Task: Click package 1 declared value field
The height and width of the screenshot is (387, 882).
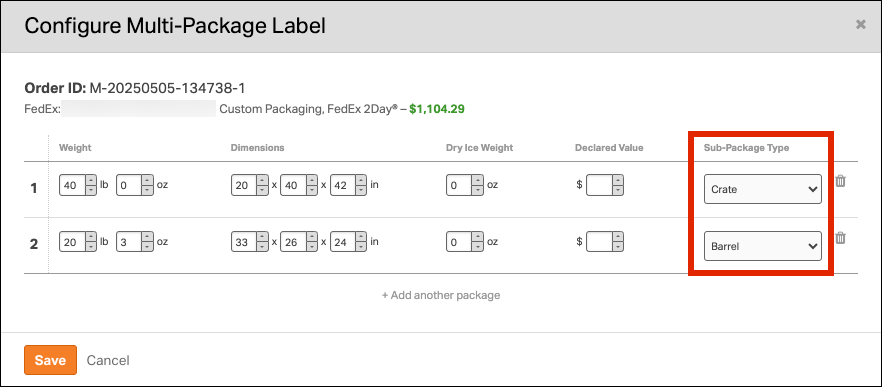Action: pyautogui.click(x=599, y=185)
